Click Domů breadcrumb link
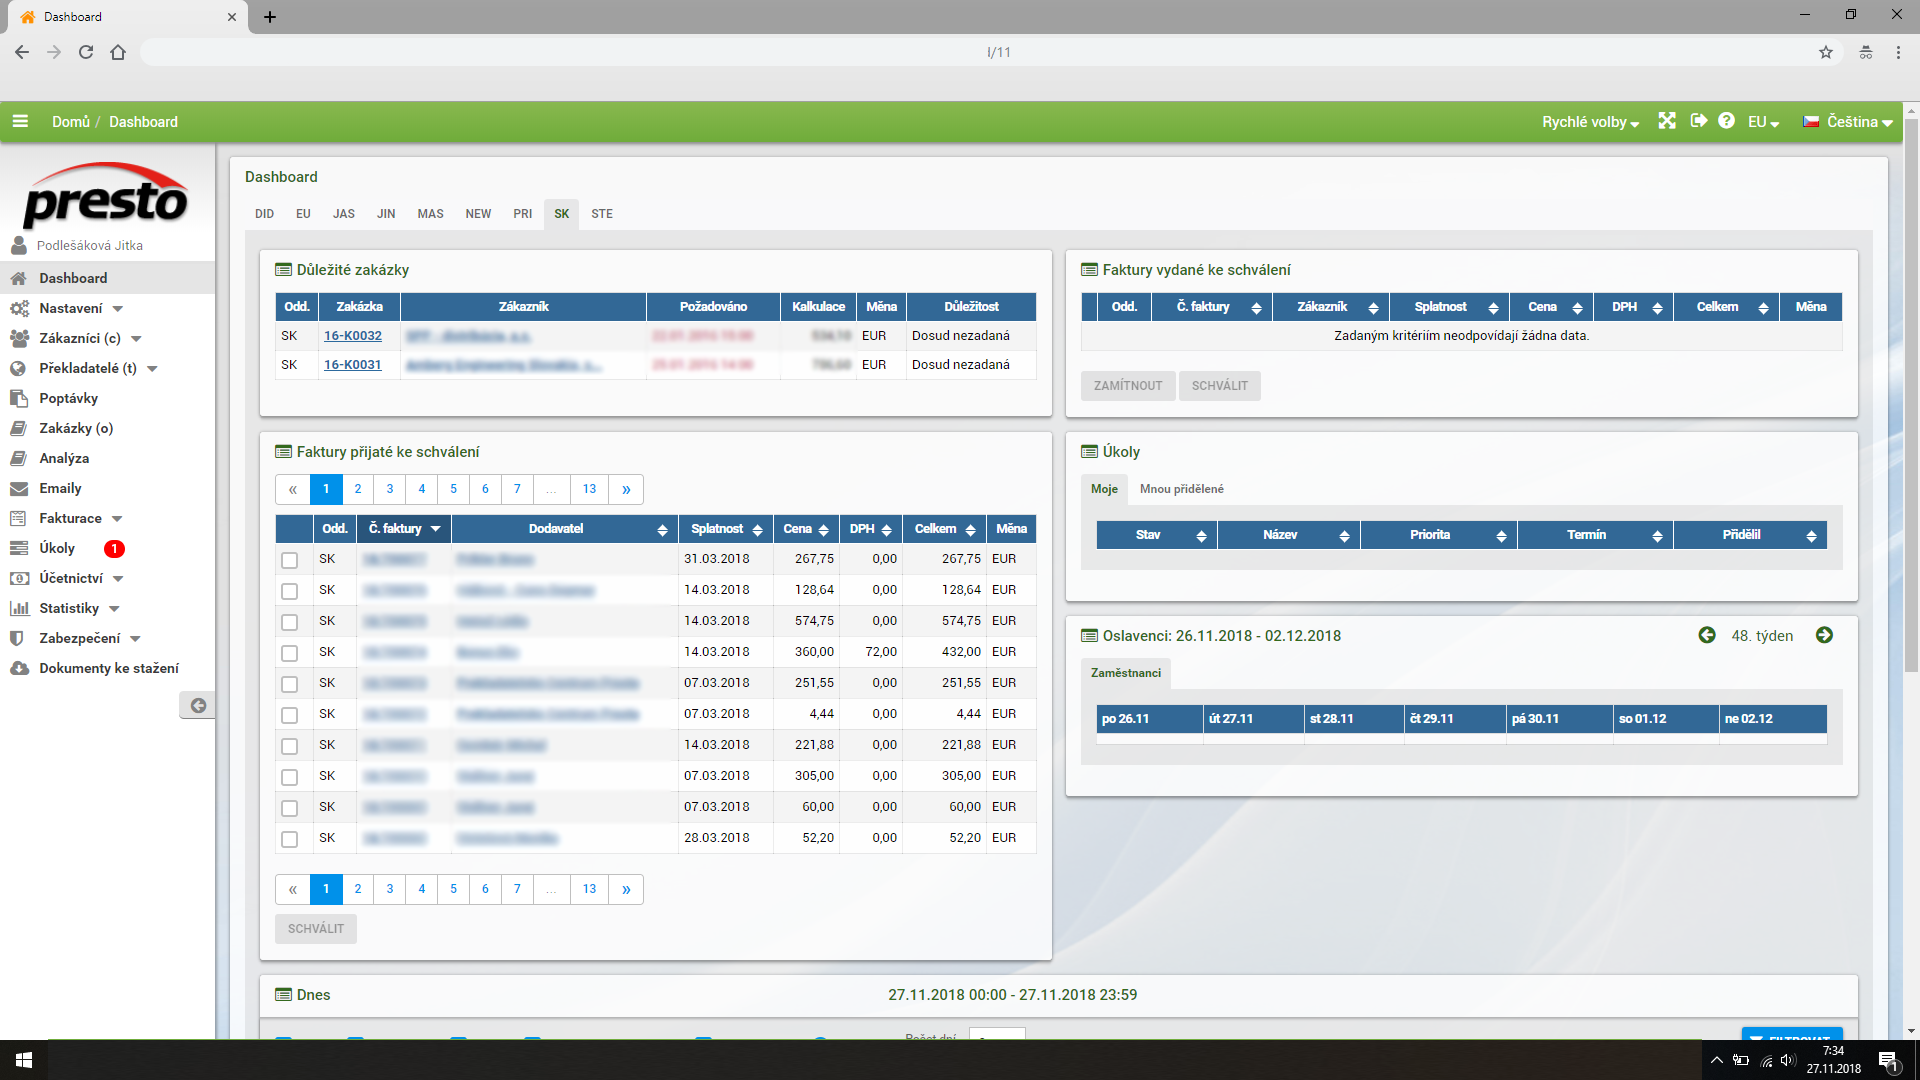1920x1080 pixels. tap(71, 122)
